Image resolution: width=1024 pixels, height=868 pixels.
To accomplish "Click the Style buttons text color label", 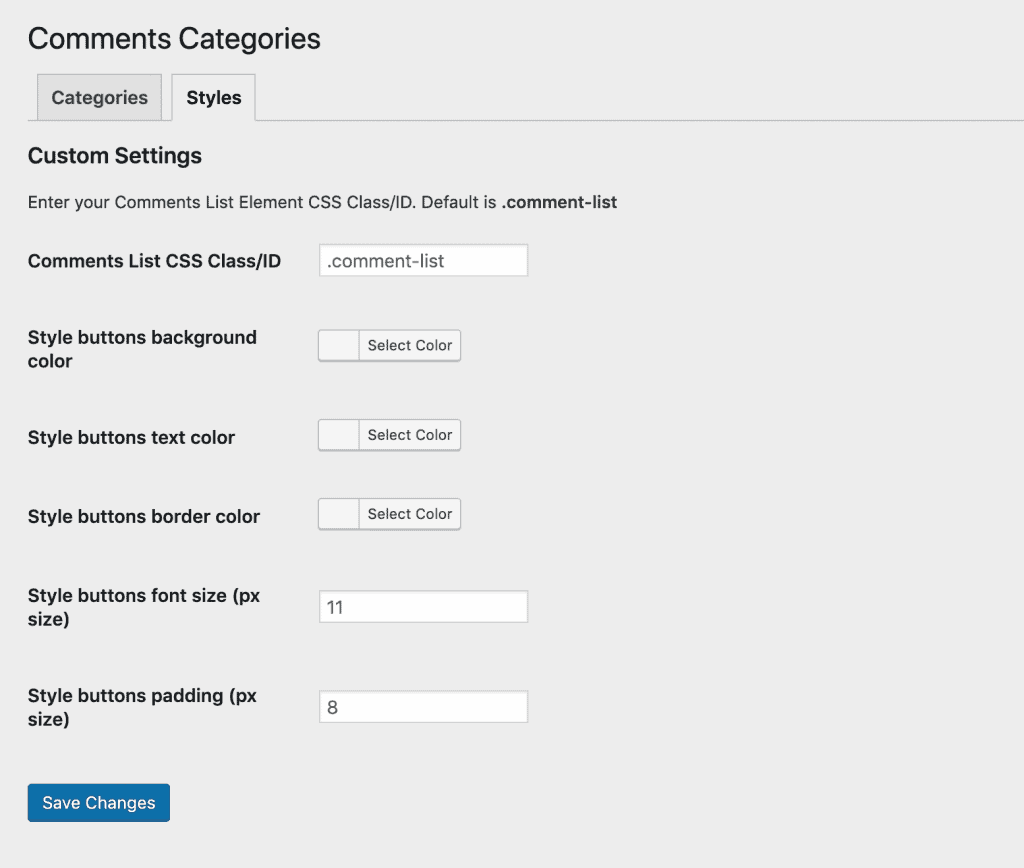I will click(x=131, y=438).
